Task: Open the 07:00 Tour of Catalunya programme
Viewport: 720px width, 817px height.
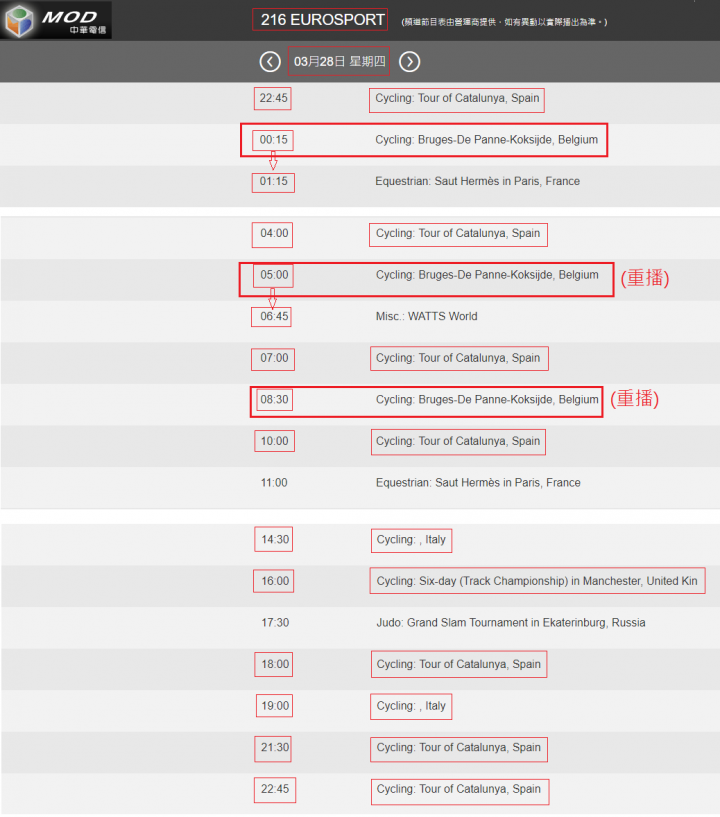Action: [458, 358]
